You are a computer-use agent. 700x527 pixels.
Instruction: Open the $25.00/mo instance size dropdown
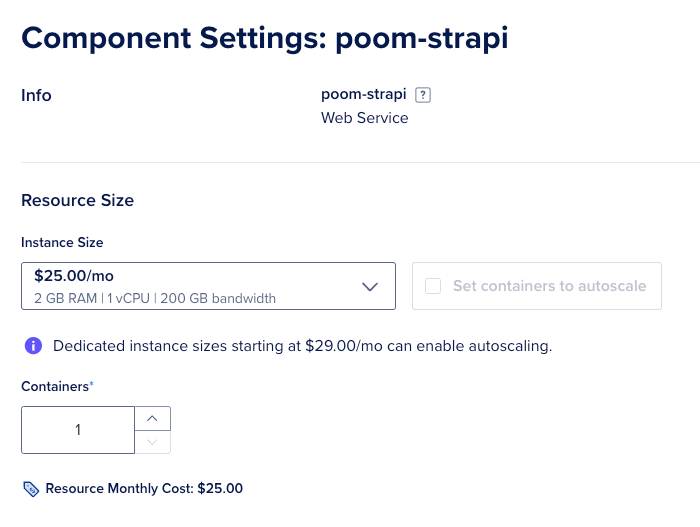pos(208,286)
